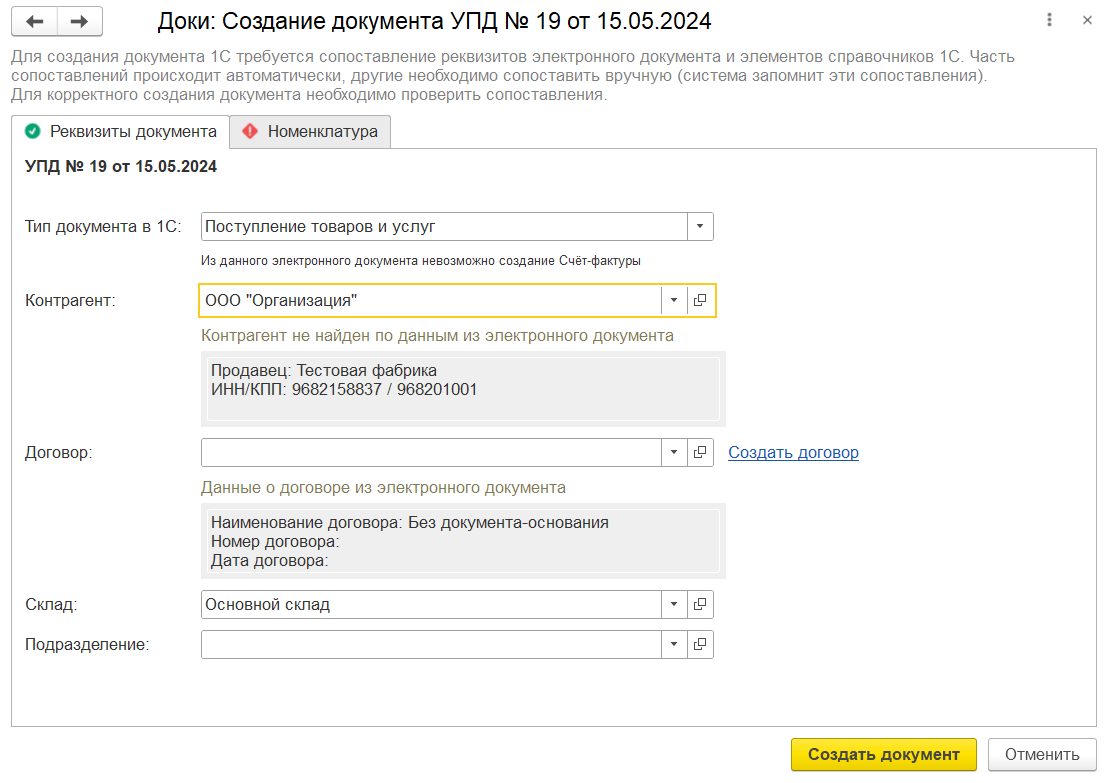Click the Отменить button
The width and height of the screenshot is (1113, 783).
pos(1042,755)
